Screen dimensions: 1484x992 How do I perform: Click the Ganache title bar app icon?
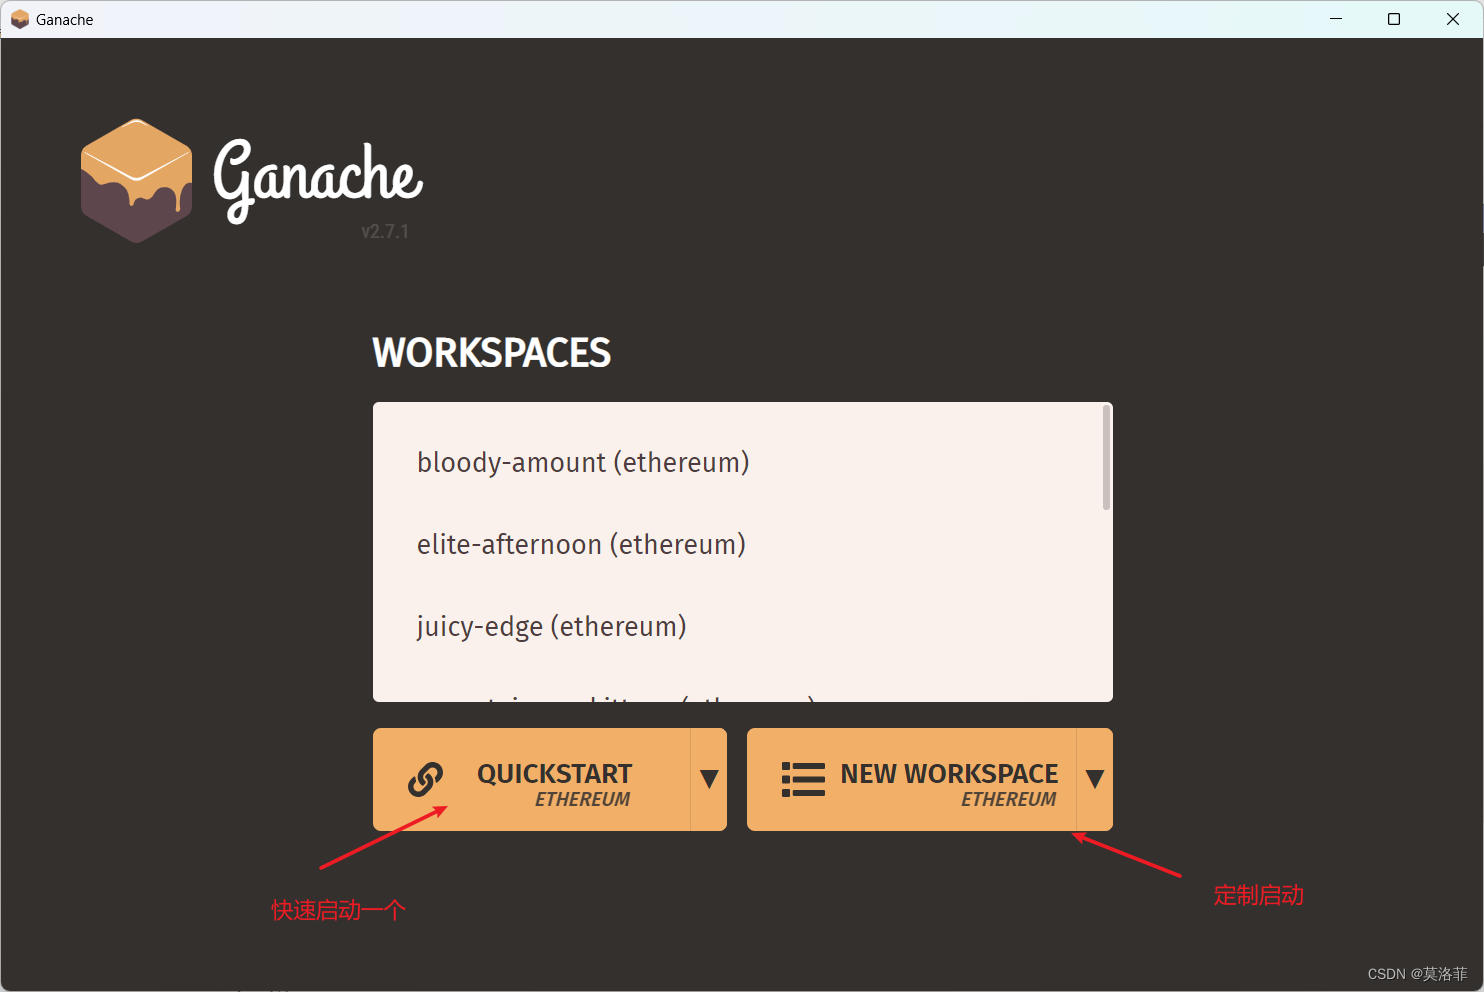(x=19, y=19)
